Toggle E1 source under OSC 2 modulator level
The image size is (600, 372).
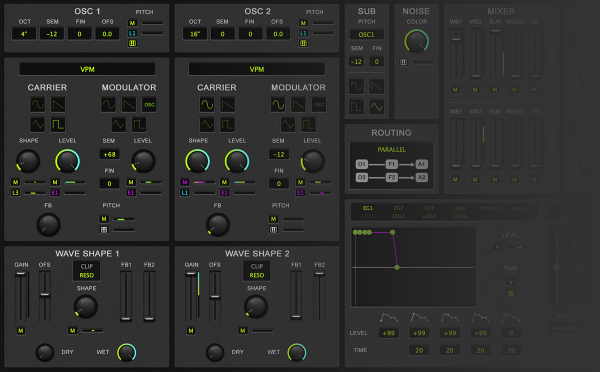[x=300, y=193]
